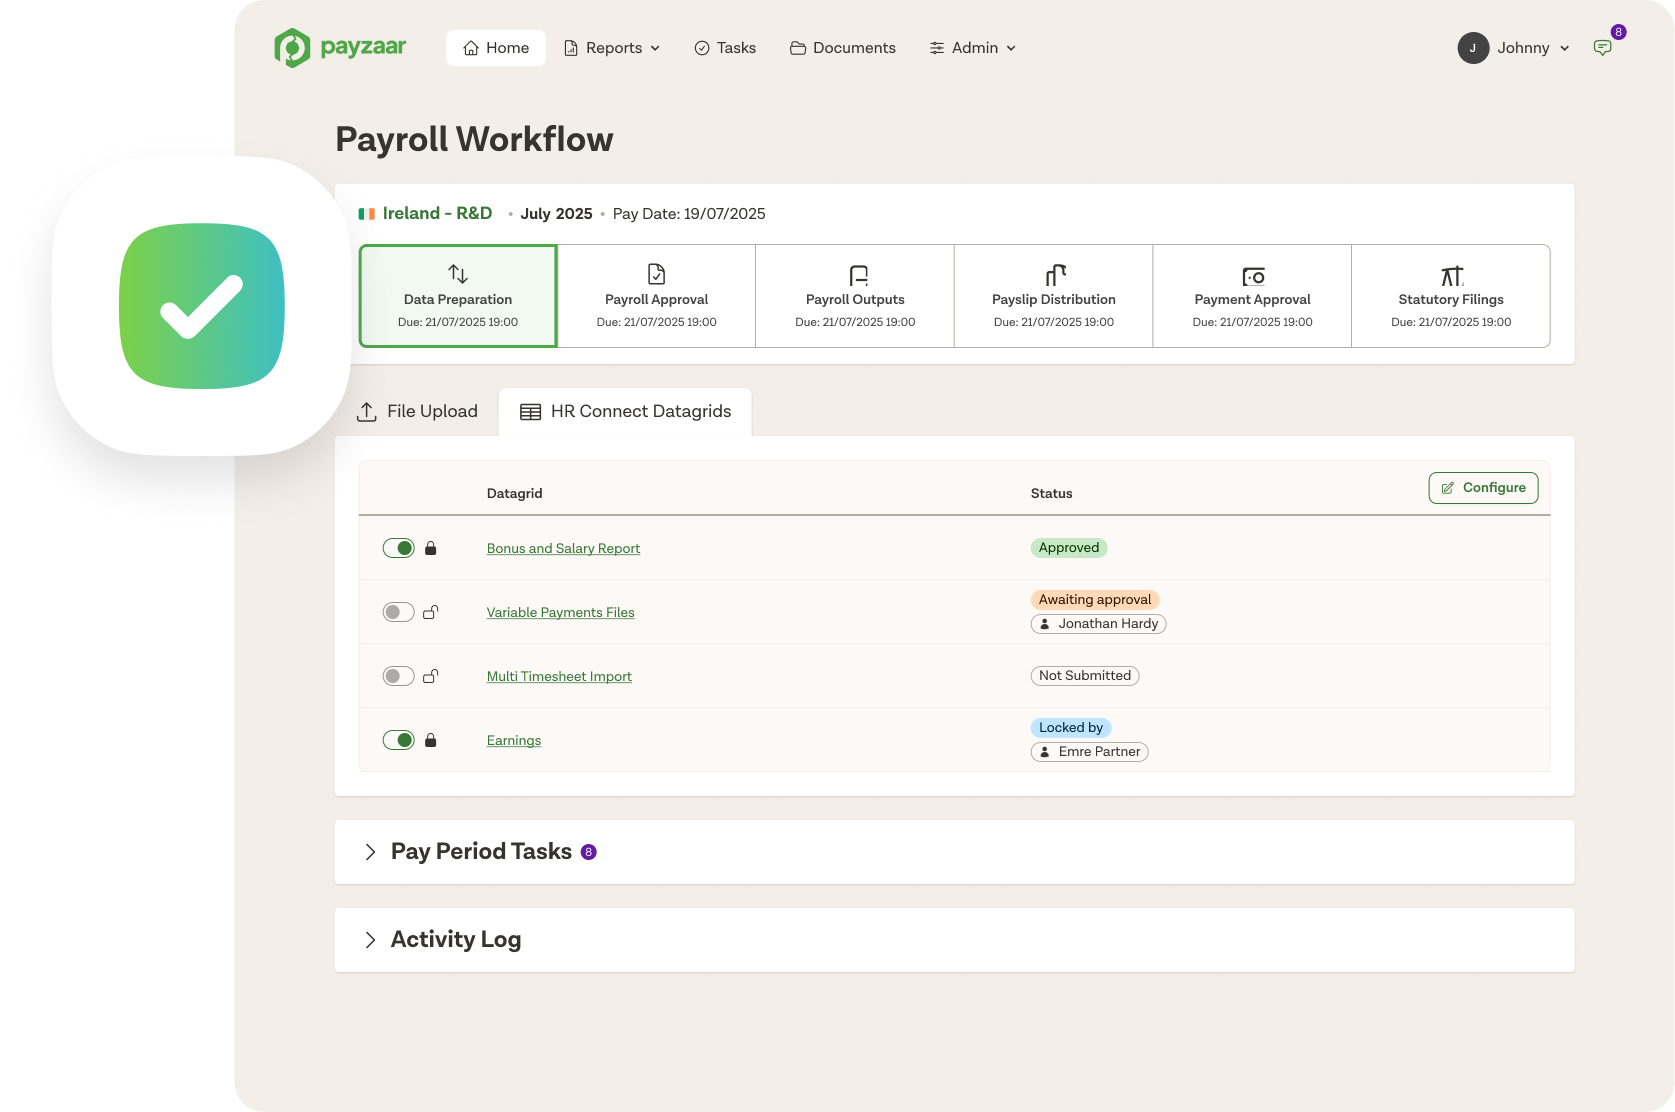Screen dimensions: 1675x1112
Task: Toggle off Bonus and Salary Report switch
Action: [399, 548]
